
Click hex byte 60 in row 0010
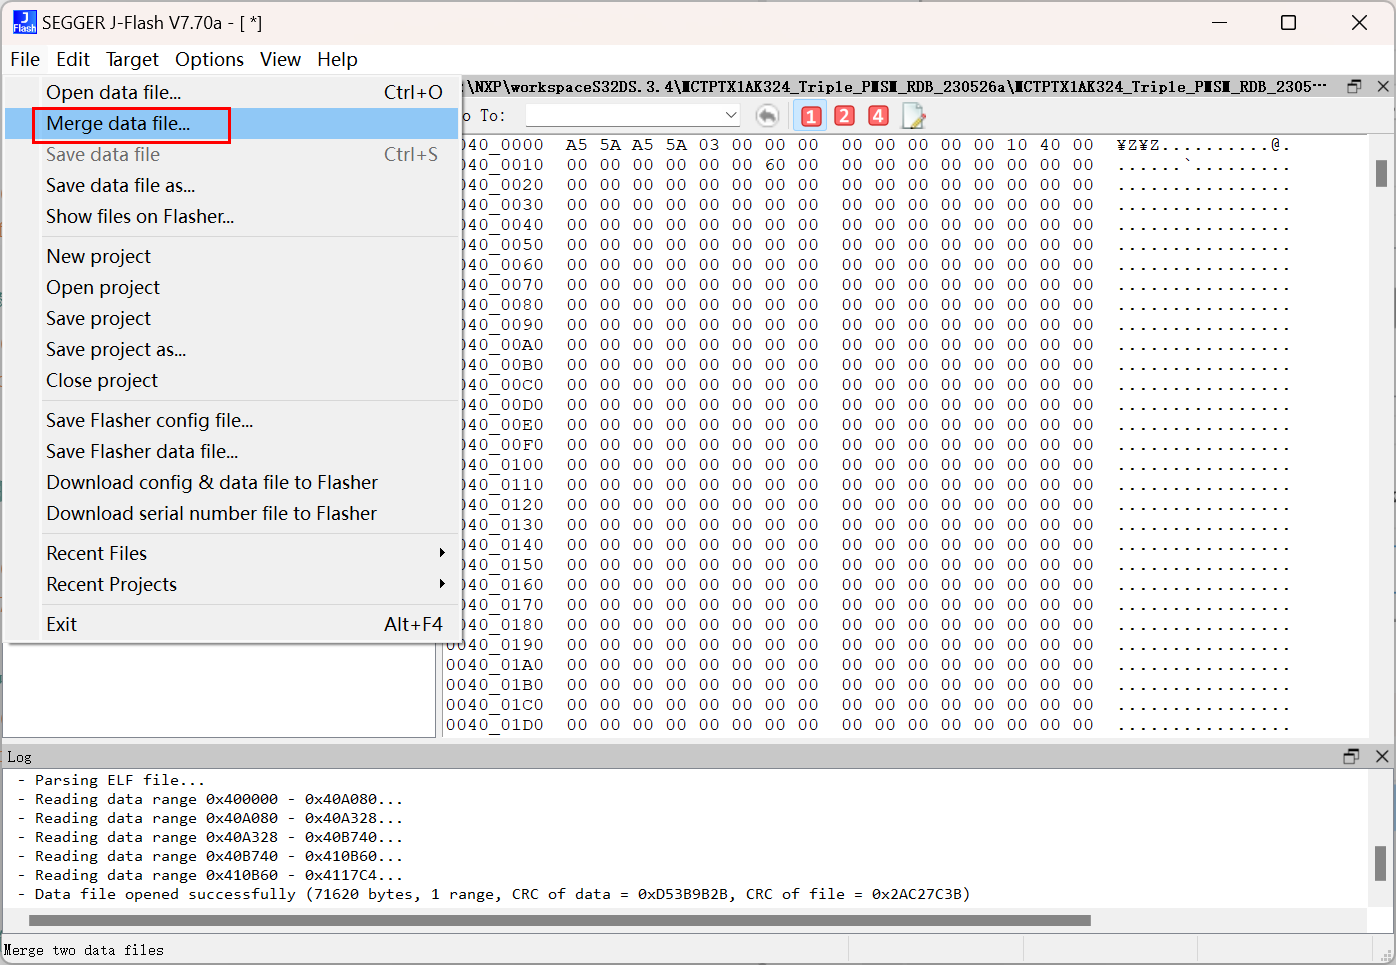(775, 165)
